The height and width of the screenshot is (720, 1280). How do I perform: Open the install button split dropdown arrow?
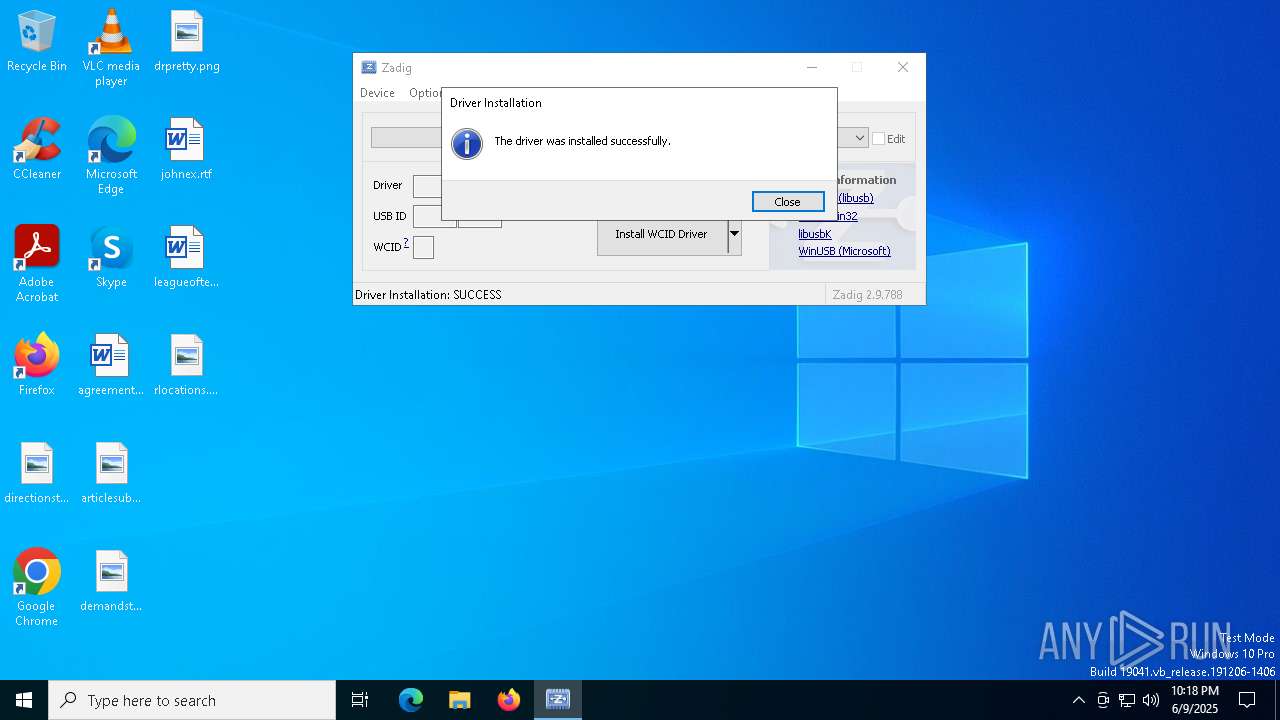[734, 234]
